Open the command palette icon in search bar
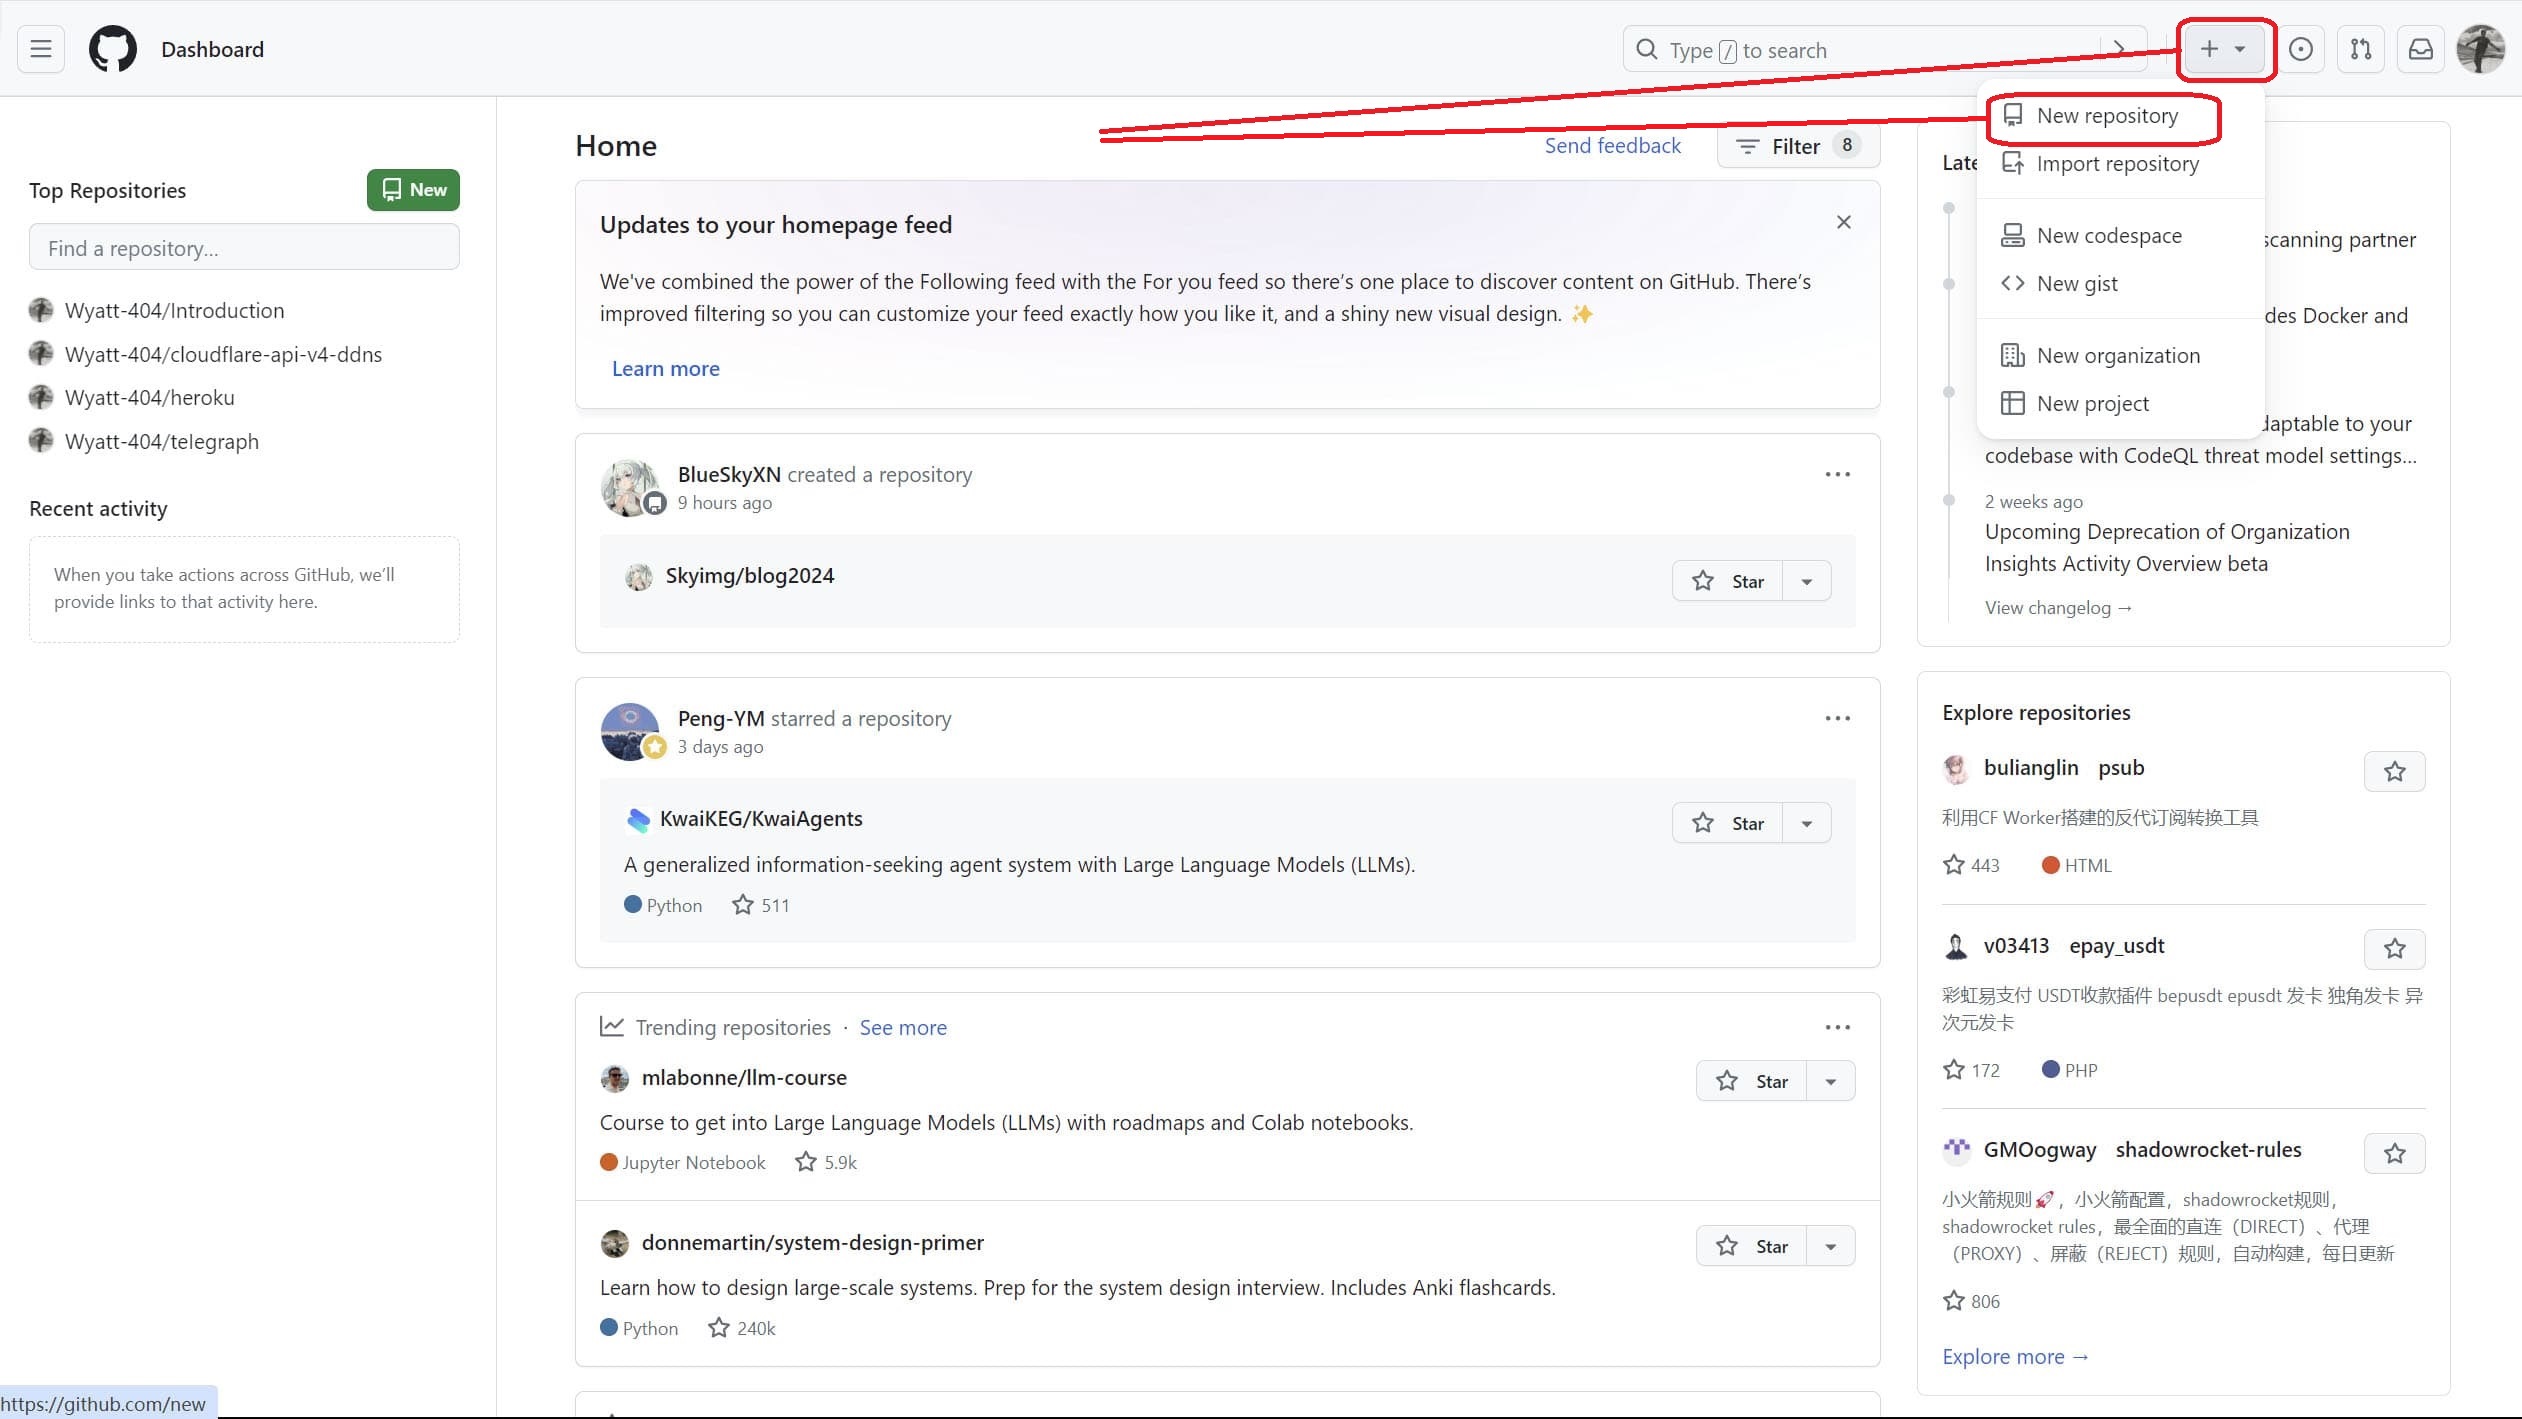Image resolution: width=2522 pixels, height=1419 pixels. click(2120, 49)
